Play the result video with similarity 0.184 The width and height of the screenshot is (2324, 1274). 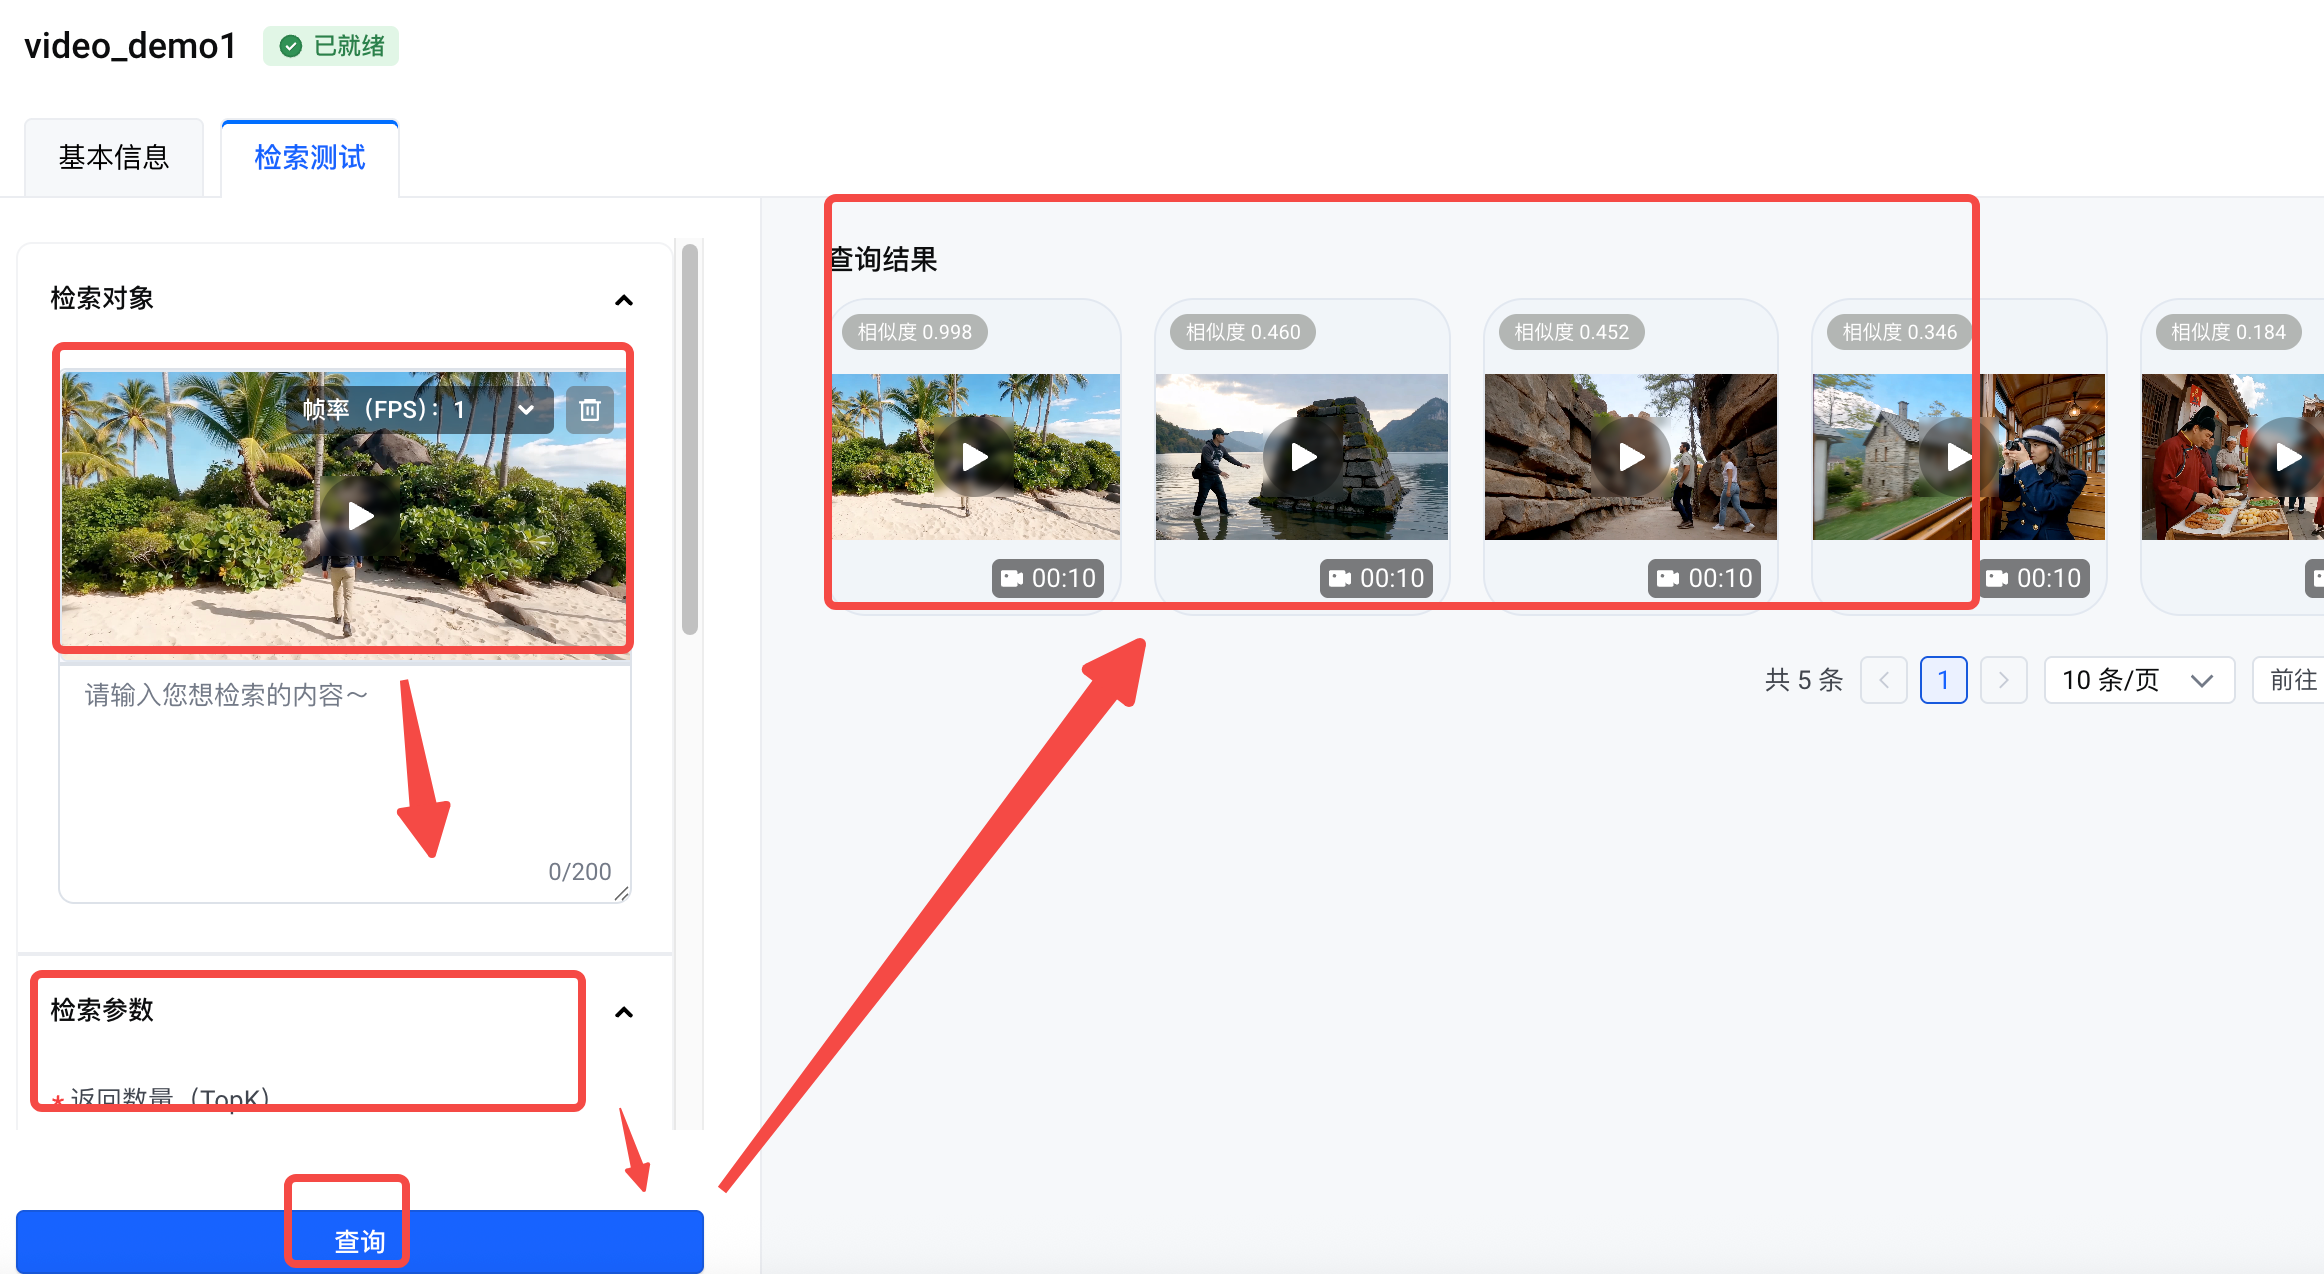(2288, 457)
